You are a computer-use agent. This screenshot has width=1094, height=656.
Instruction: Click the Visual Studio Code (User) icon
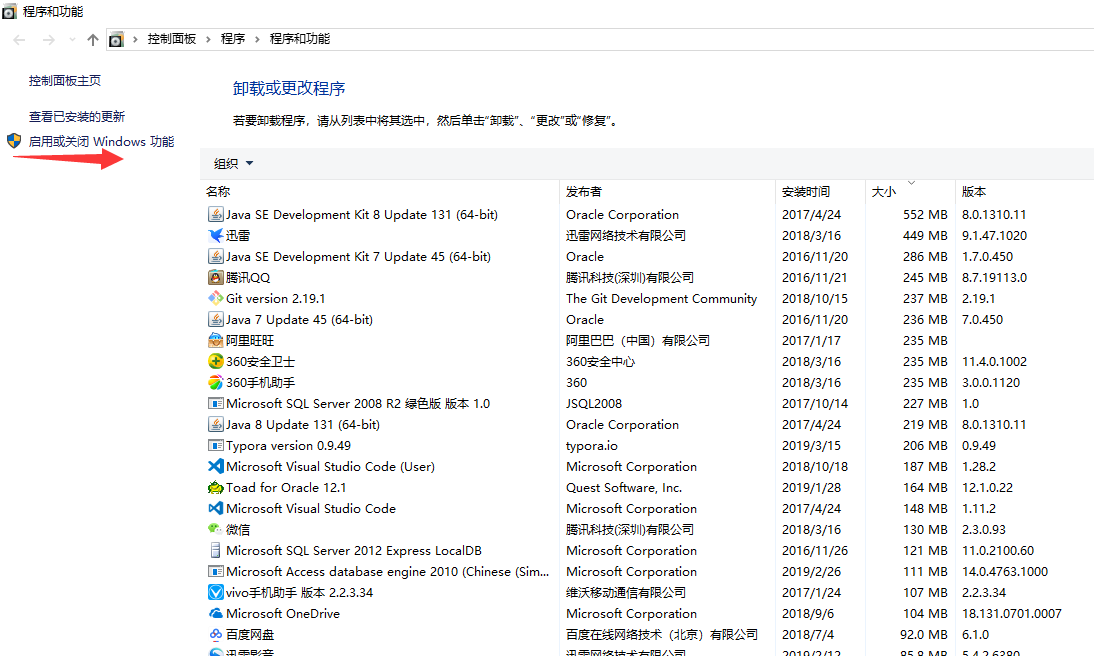click(215, 467)
